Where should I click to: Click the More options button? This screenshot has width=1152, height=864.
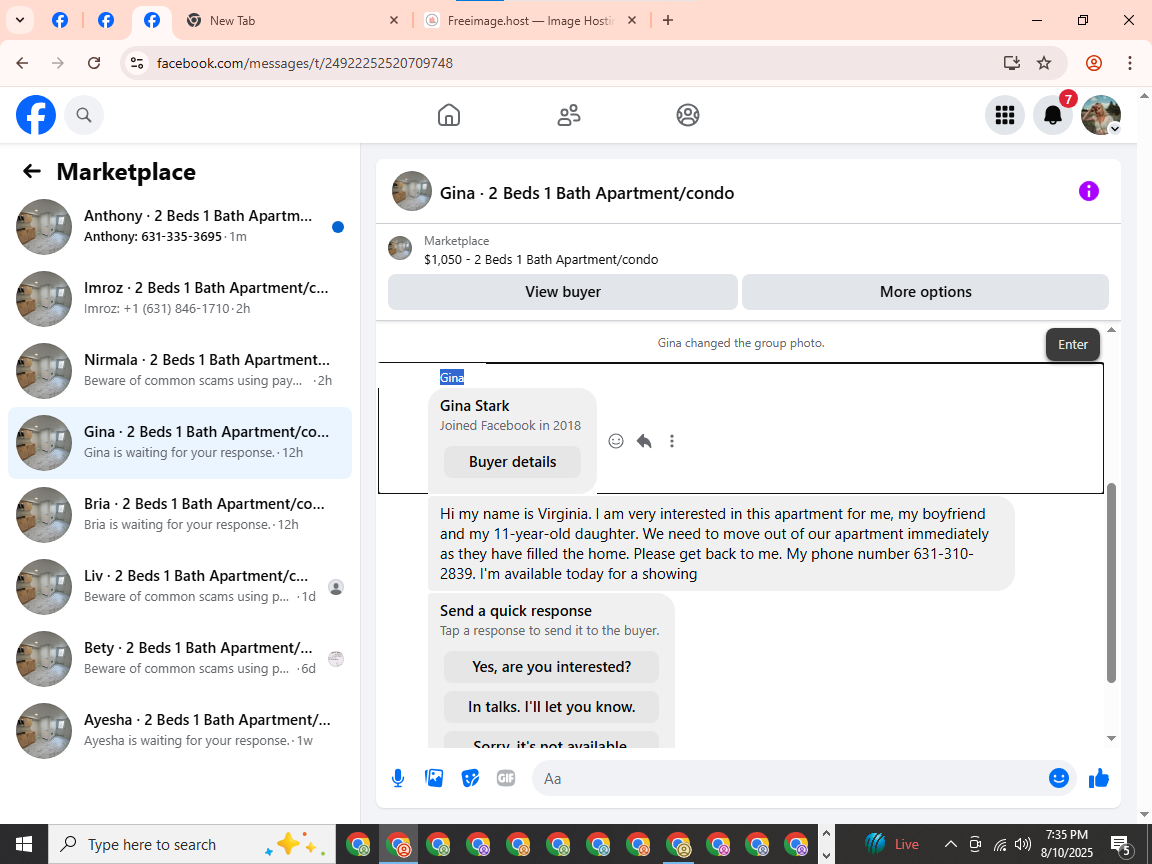click(926, 292)
